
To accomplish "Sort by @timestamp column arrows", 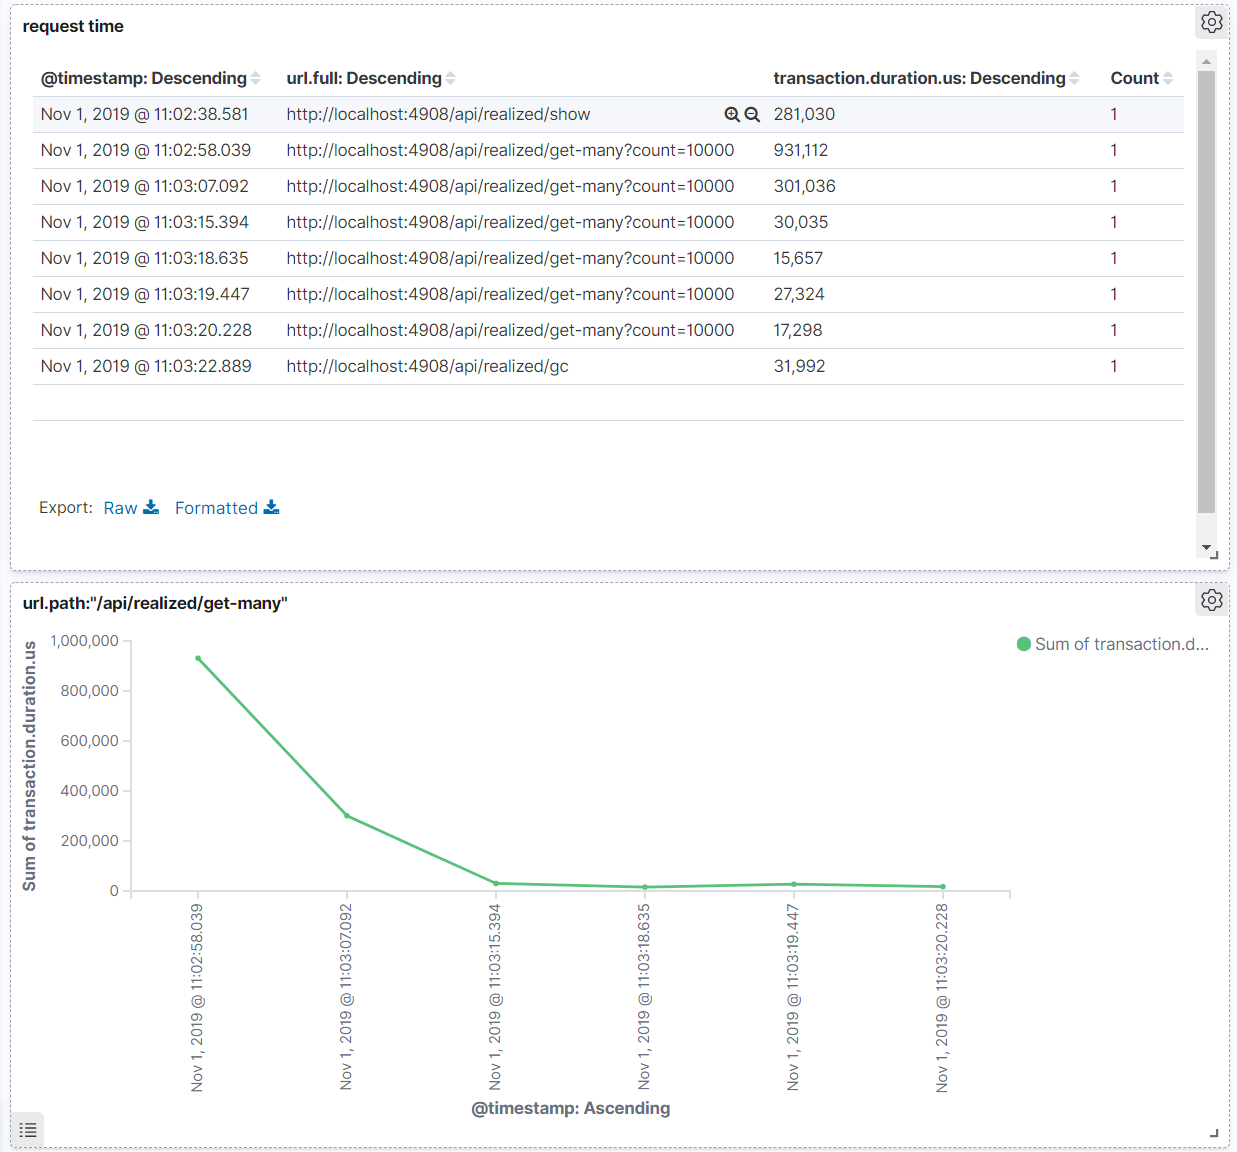I will tap(256, 78).
